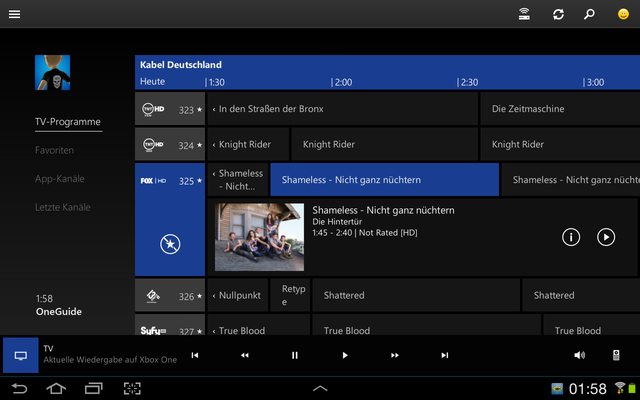Fast forward playback

(395, 355)
